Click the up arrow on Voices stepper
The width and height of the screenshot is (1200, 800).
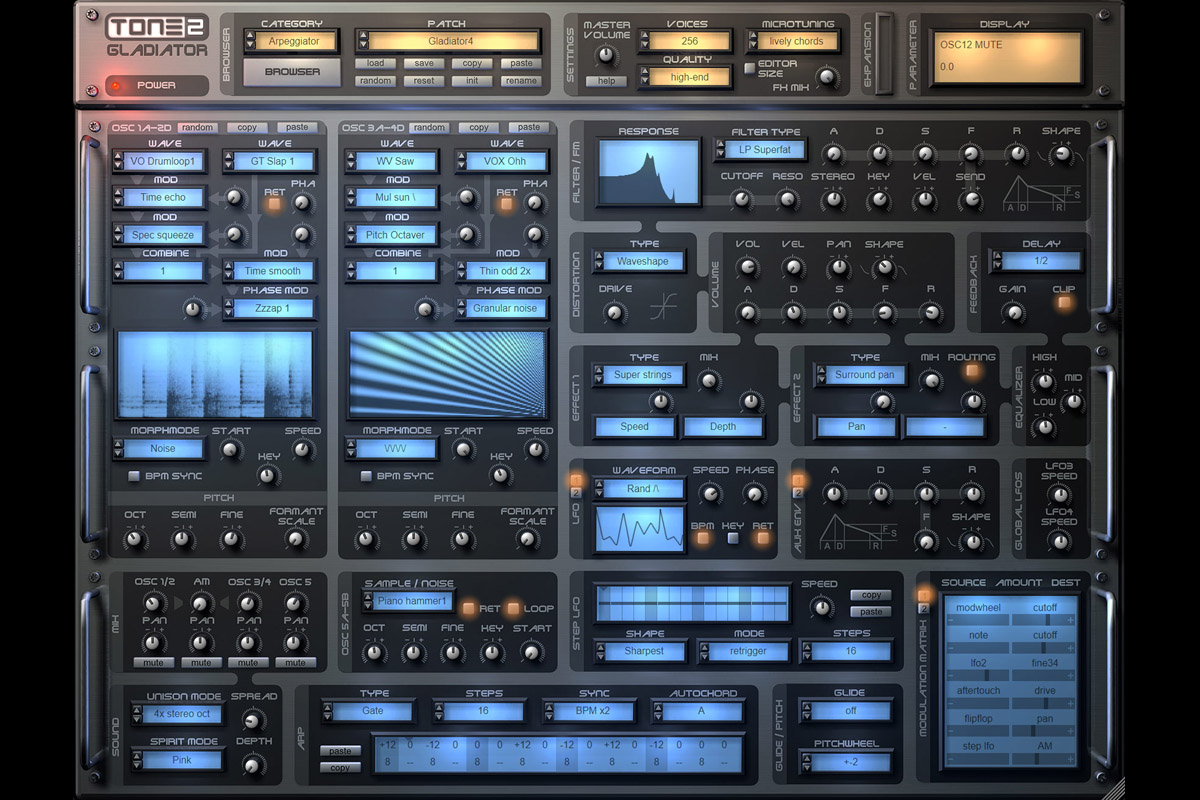click(x=644, y=36)
